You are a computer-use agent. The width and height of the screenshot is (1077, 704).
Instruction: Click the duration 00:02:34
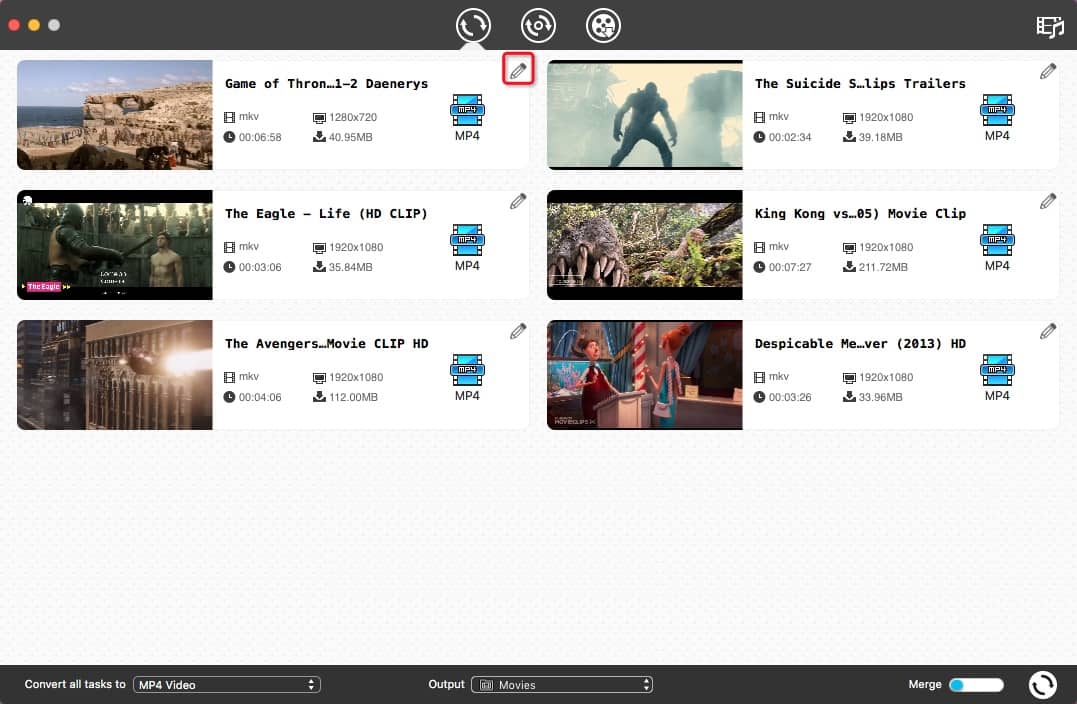(x=790, y=137)
